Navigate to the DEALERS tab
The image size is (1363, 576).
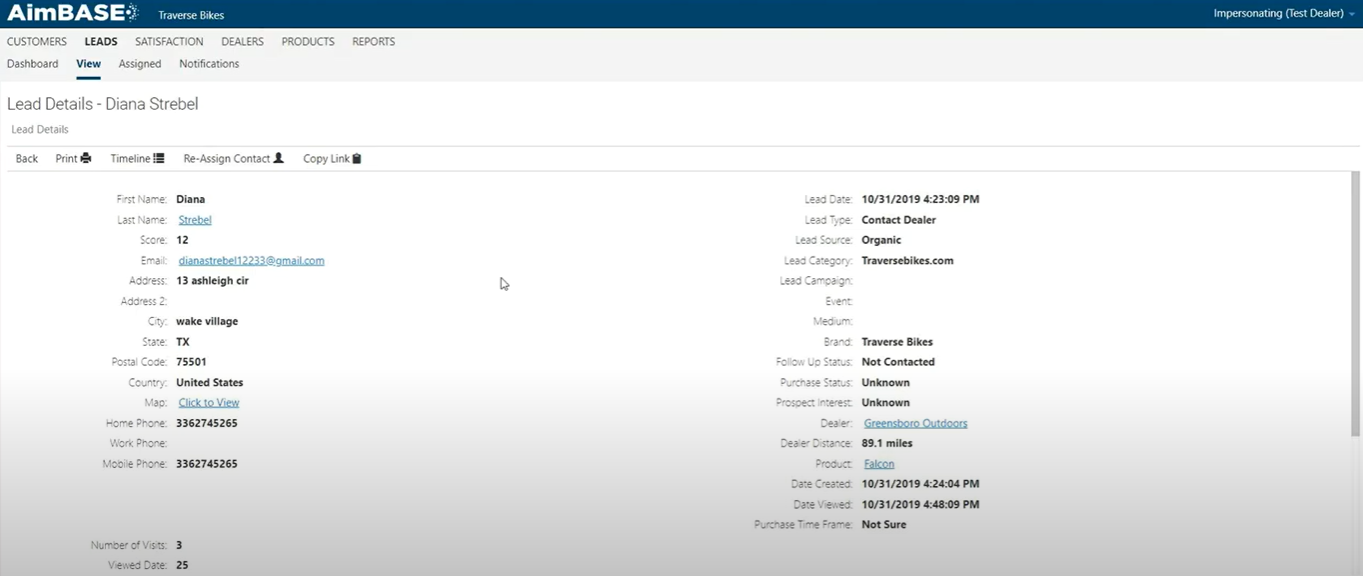click(x=242, y=41)
